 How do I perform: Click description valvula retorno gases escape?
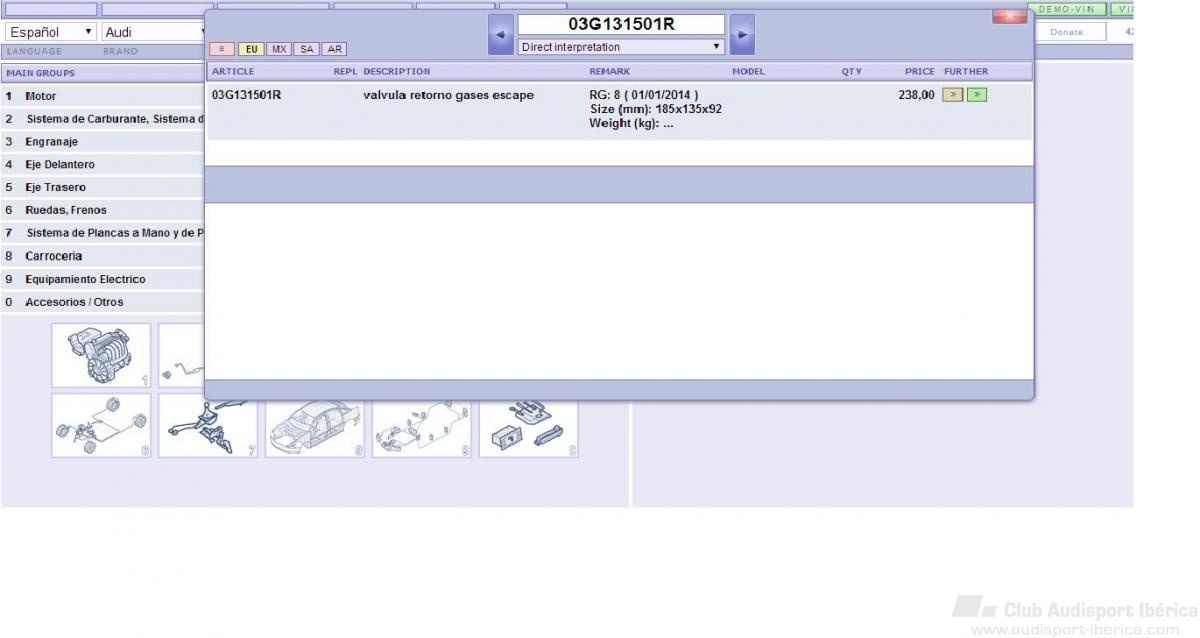tap(448, 95)
